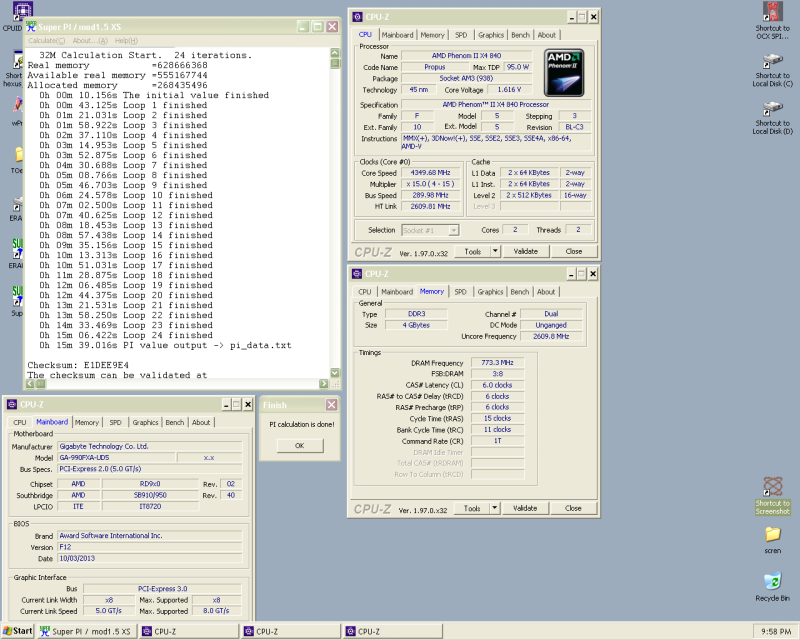The height and width of the screenshot is (640, 800).
Task: Select the first CPU-Z taskbar button
Action: point(189,631)
